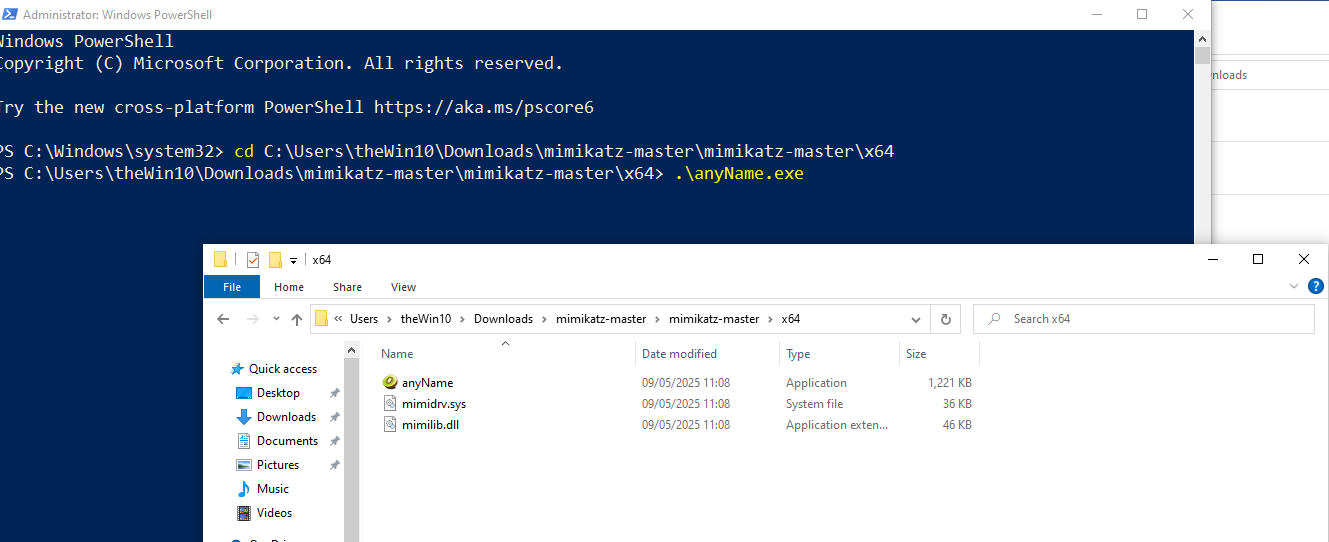This screenshot has width=1329, height=542.
Task: Click the Properties checkmark quick access icon
Action: point(252,260)
